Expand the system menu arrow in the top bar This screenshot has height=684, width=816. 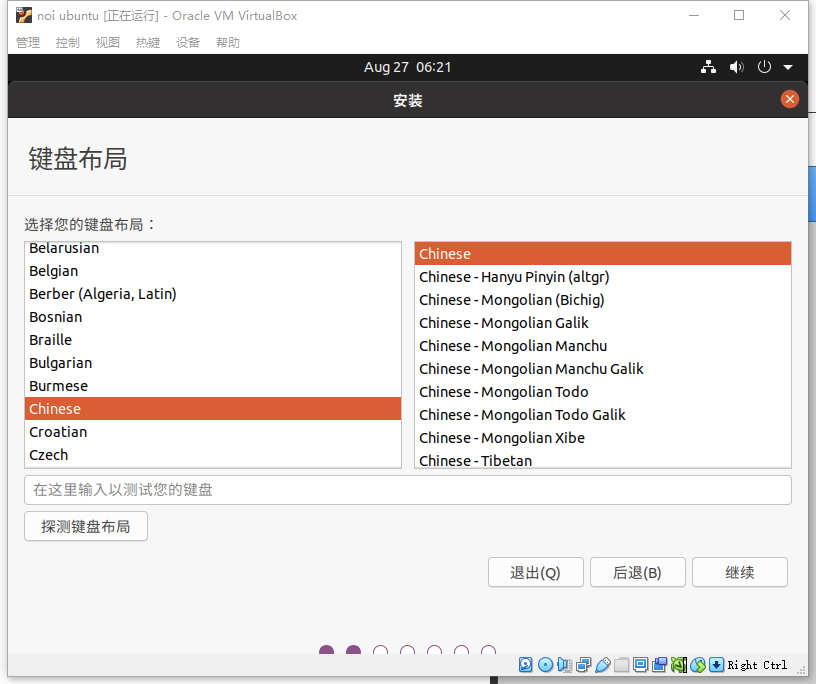(788, 67)
